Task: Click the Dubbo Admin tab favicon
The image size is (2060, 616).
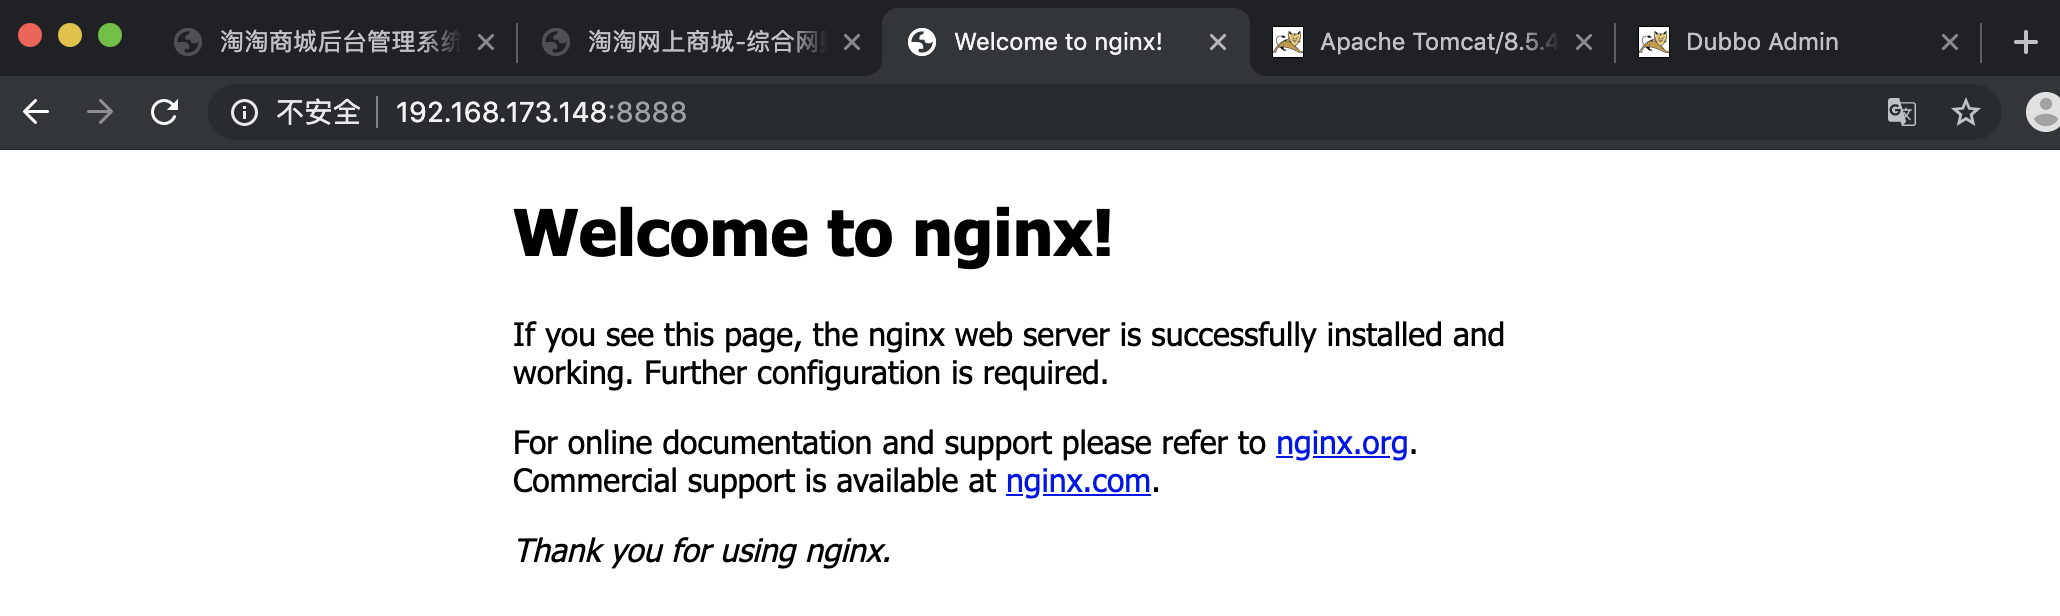Action: [x=1654, y=42]
